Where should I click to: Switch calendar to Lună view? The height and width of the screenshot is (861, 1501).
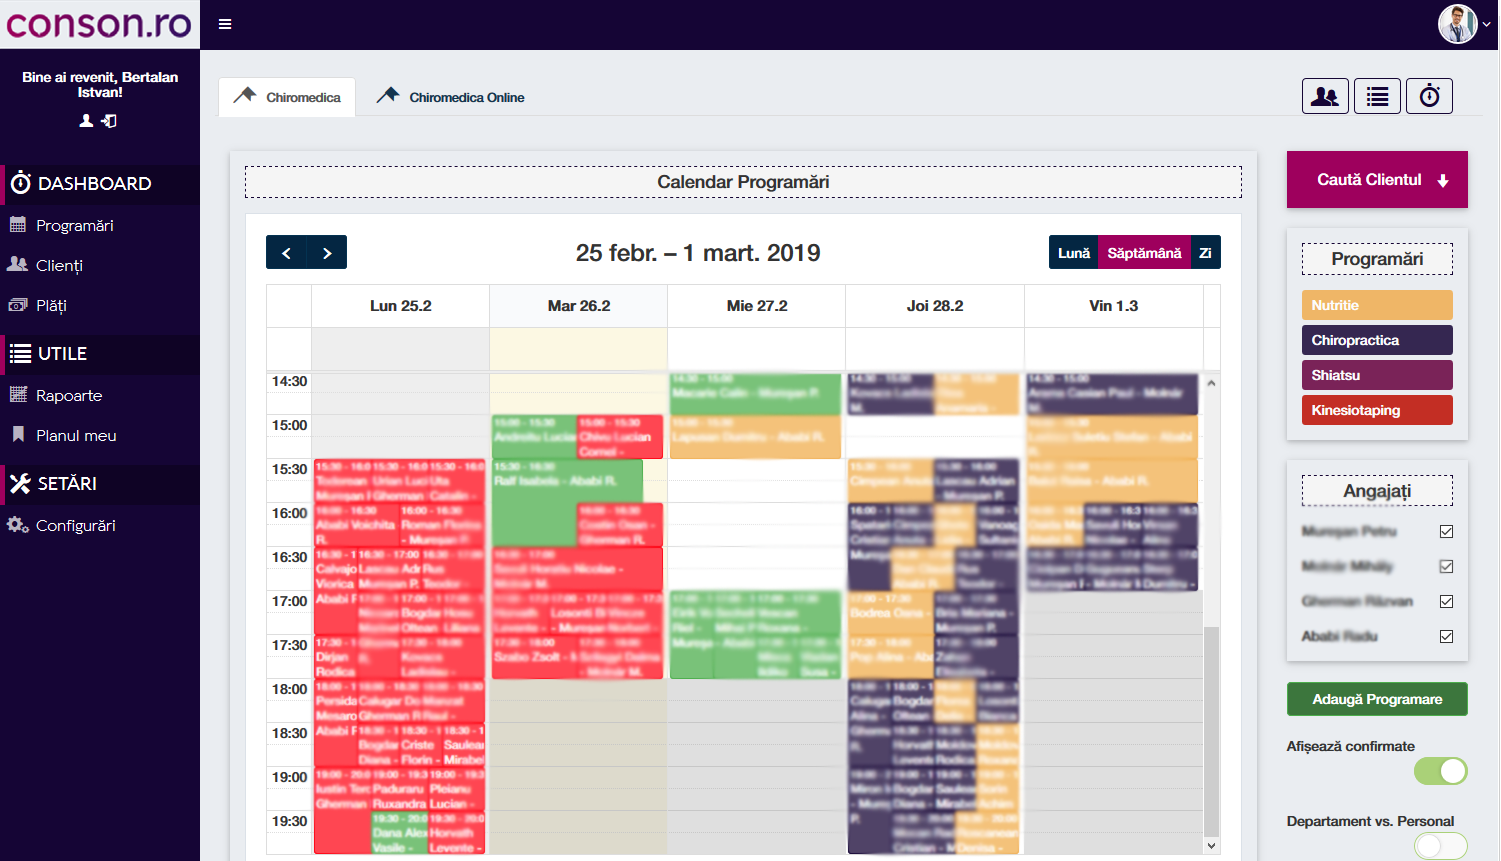point(1073,253)
